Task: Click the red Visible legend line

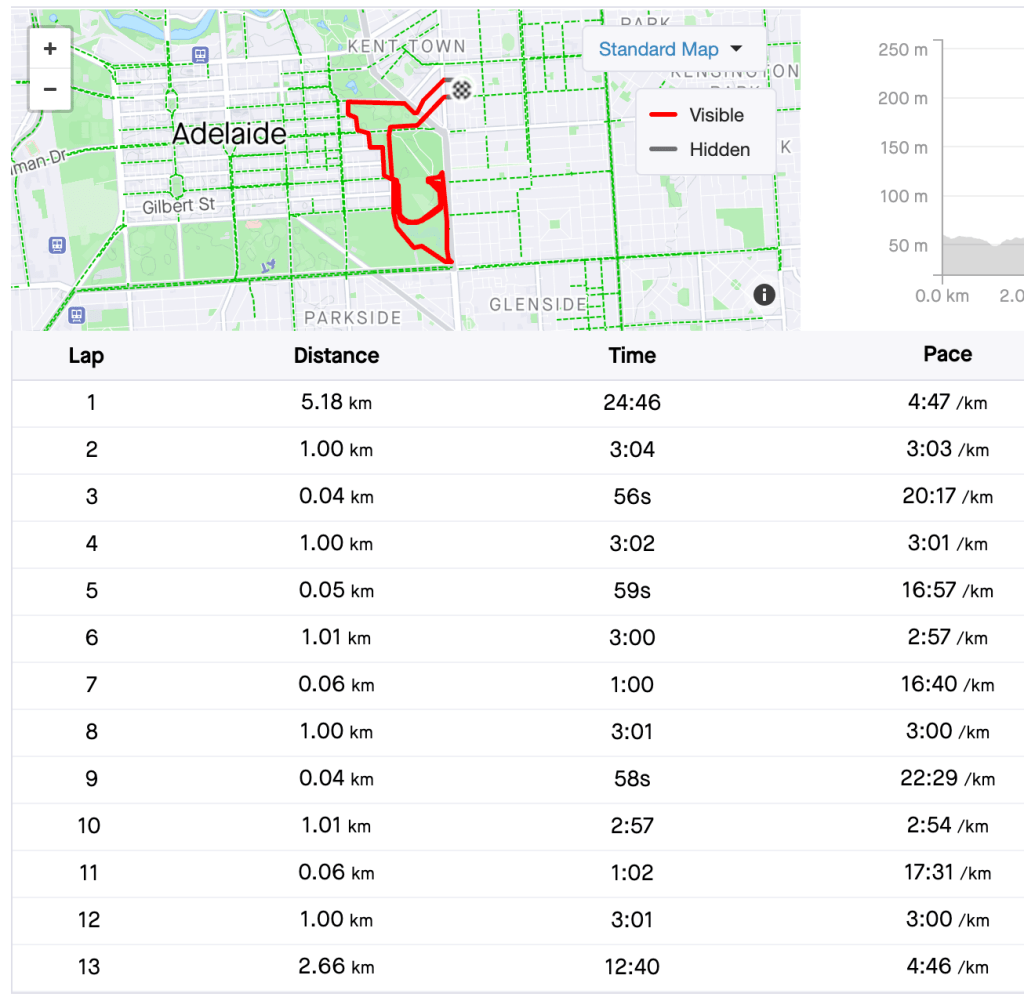Action: tap(662, 115)
